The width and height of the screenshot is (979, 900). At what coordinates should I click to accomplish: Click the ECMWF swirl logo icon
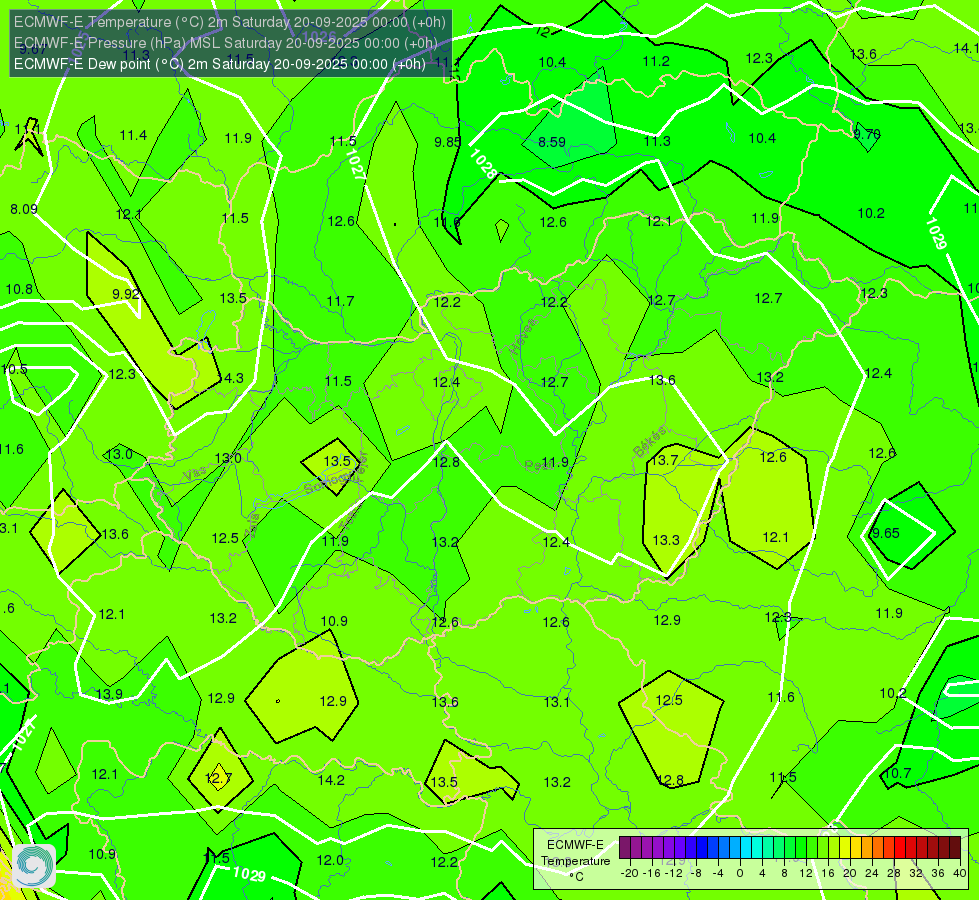click(34, 866)
